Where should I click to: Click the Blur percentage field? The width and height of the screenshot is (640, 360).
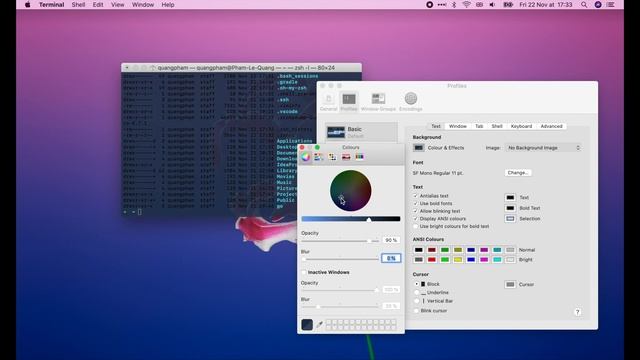coord(391,258)
